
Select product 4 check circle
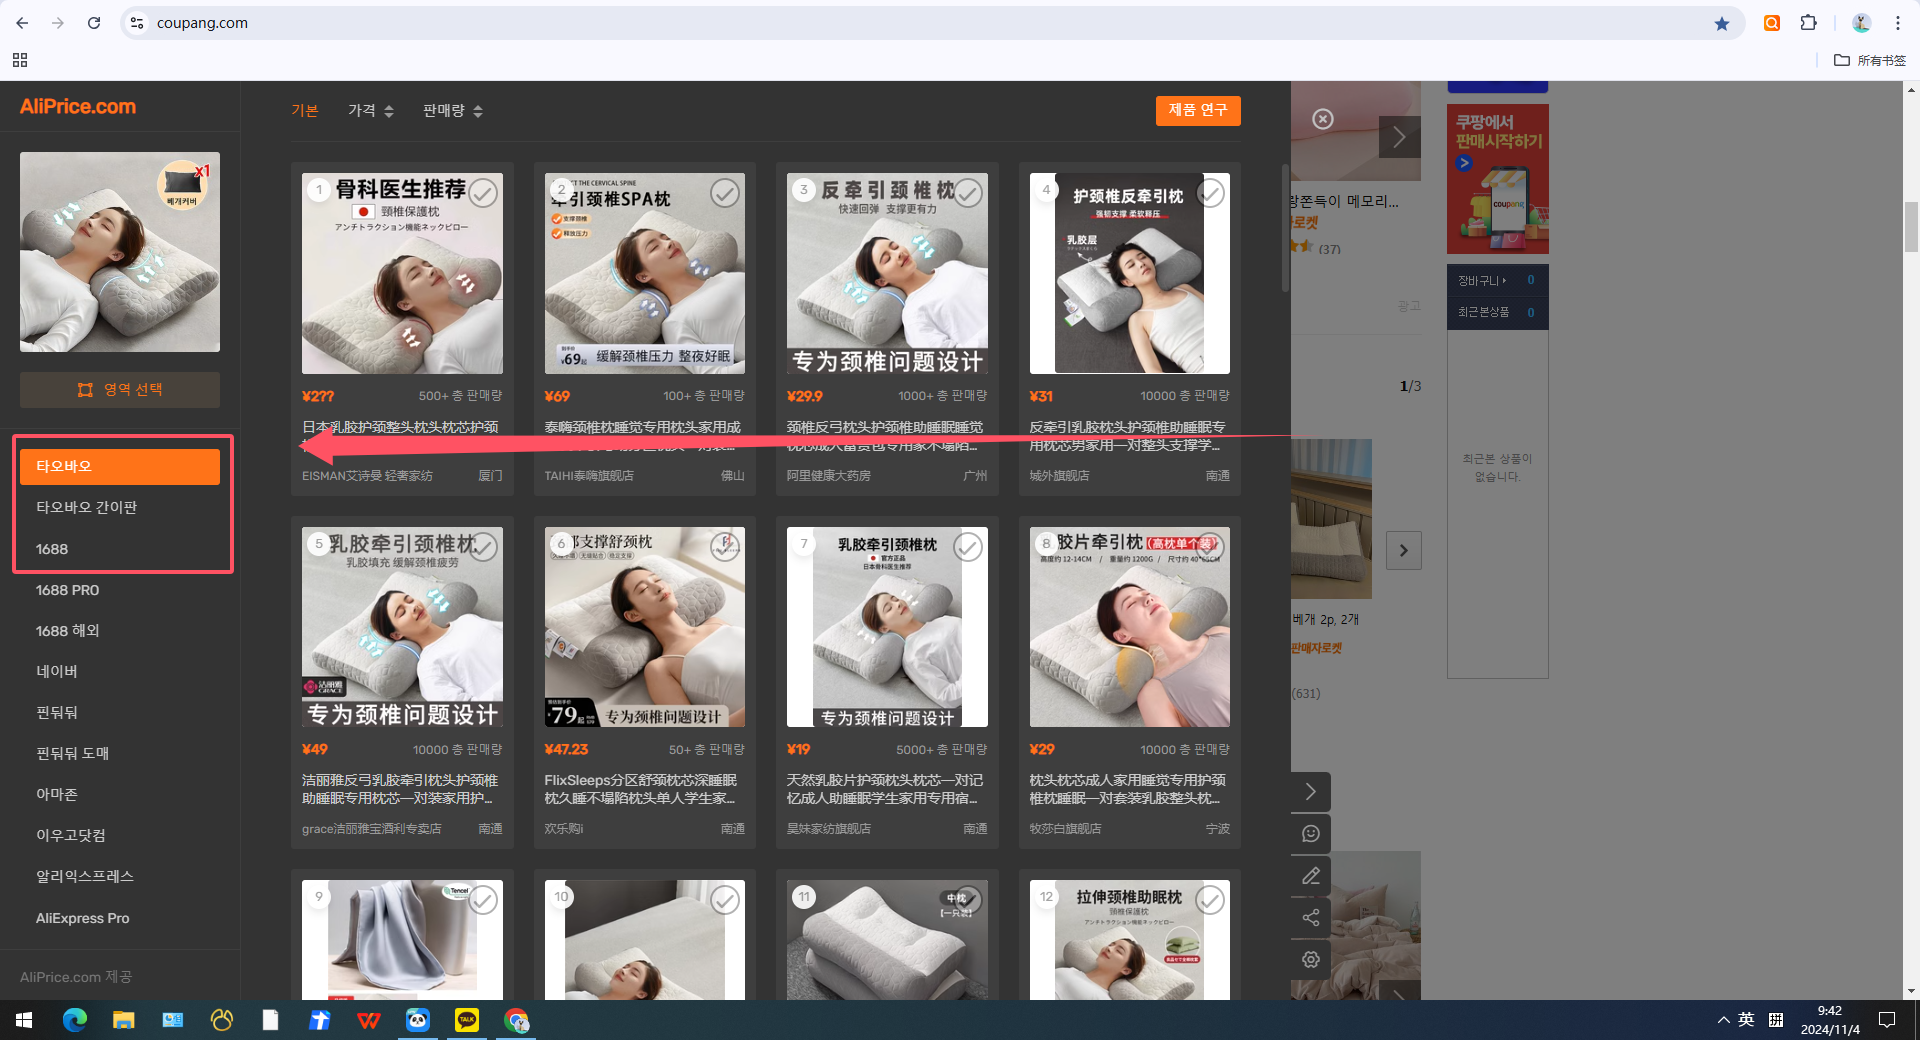[x=1210, y=192]
